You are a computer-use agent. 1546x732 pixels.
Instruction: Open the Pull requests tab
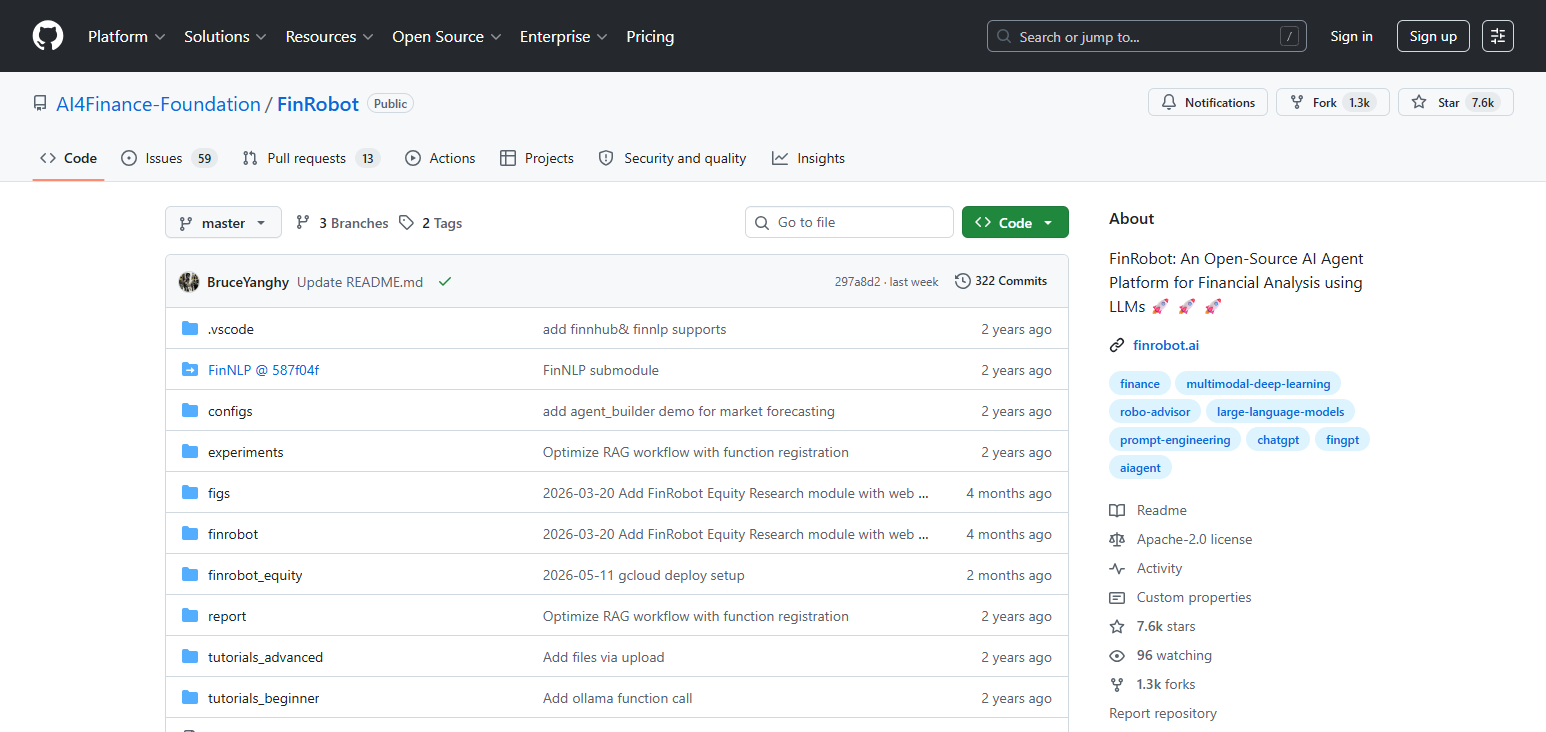pyautogui.click(x=311, y=158)
